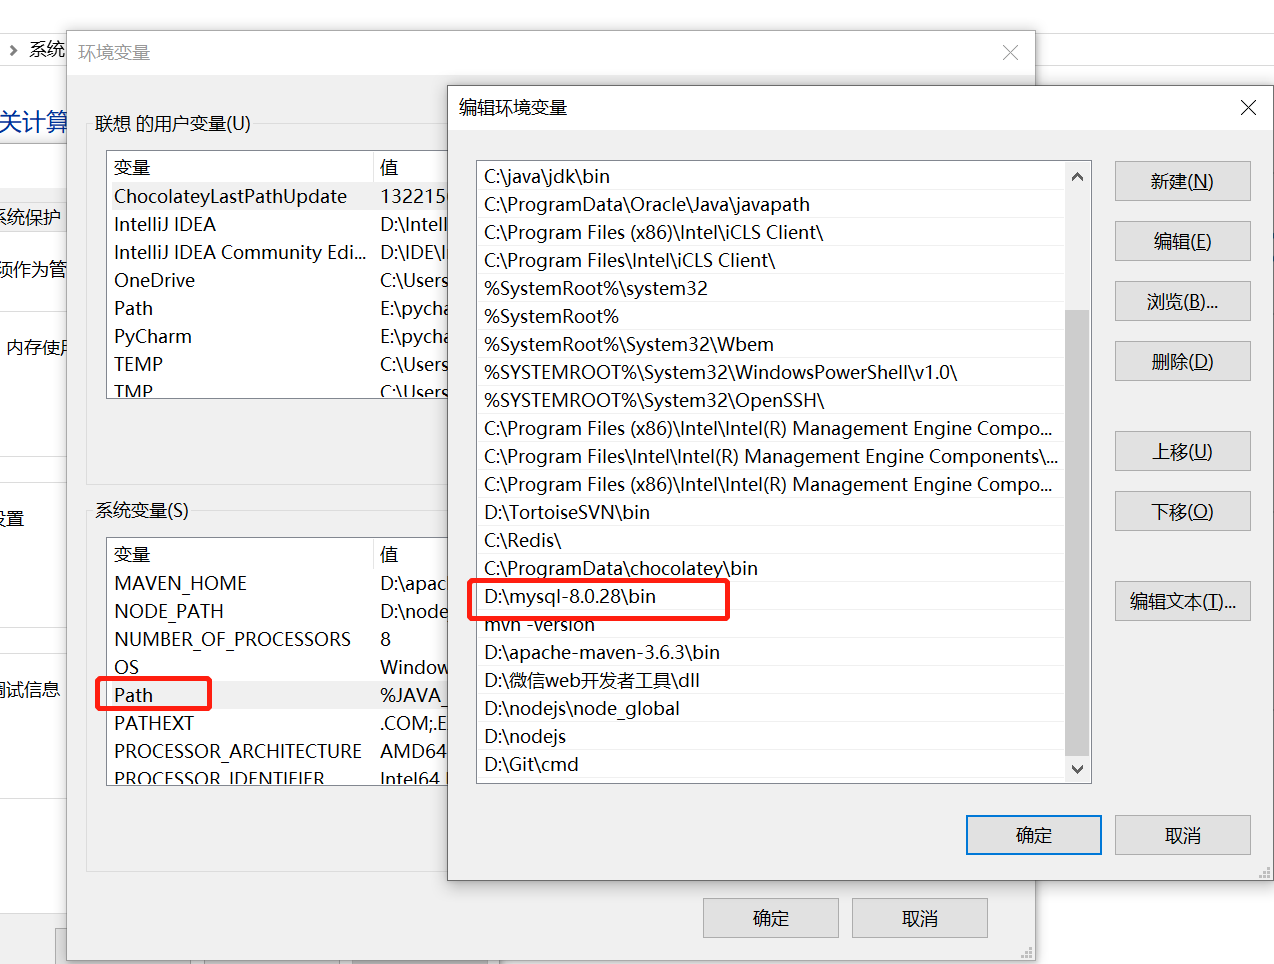Move entry up with 上移(U)

tap(1182, 451)
